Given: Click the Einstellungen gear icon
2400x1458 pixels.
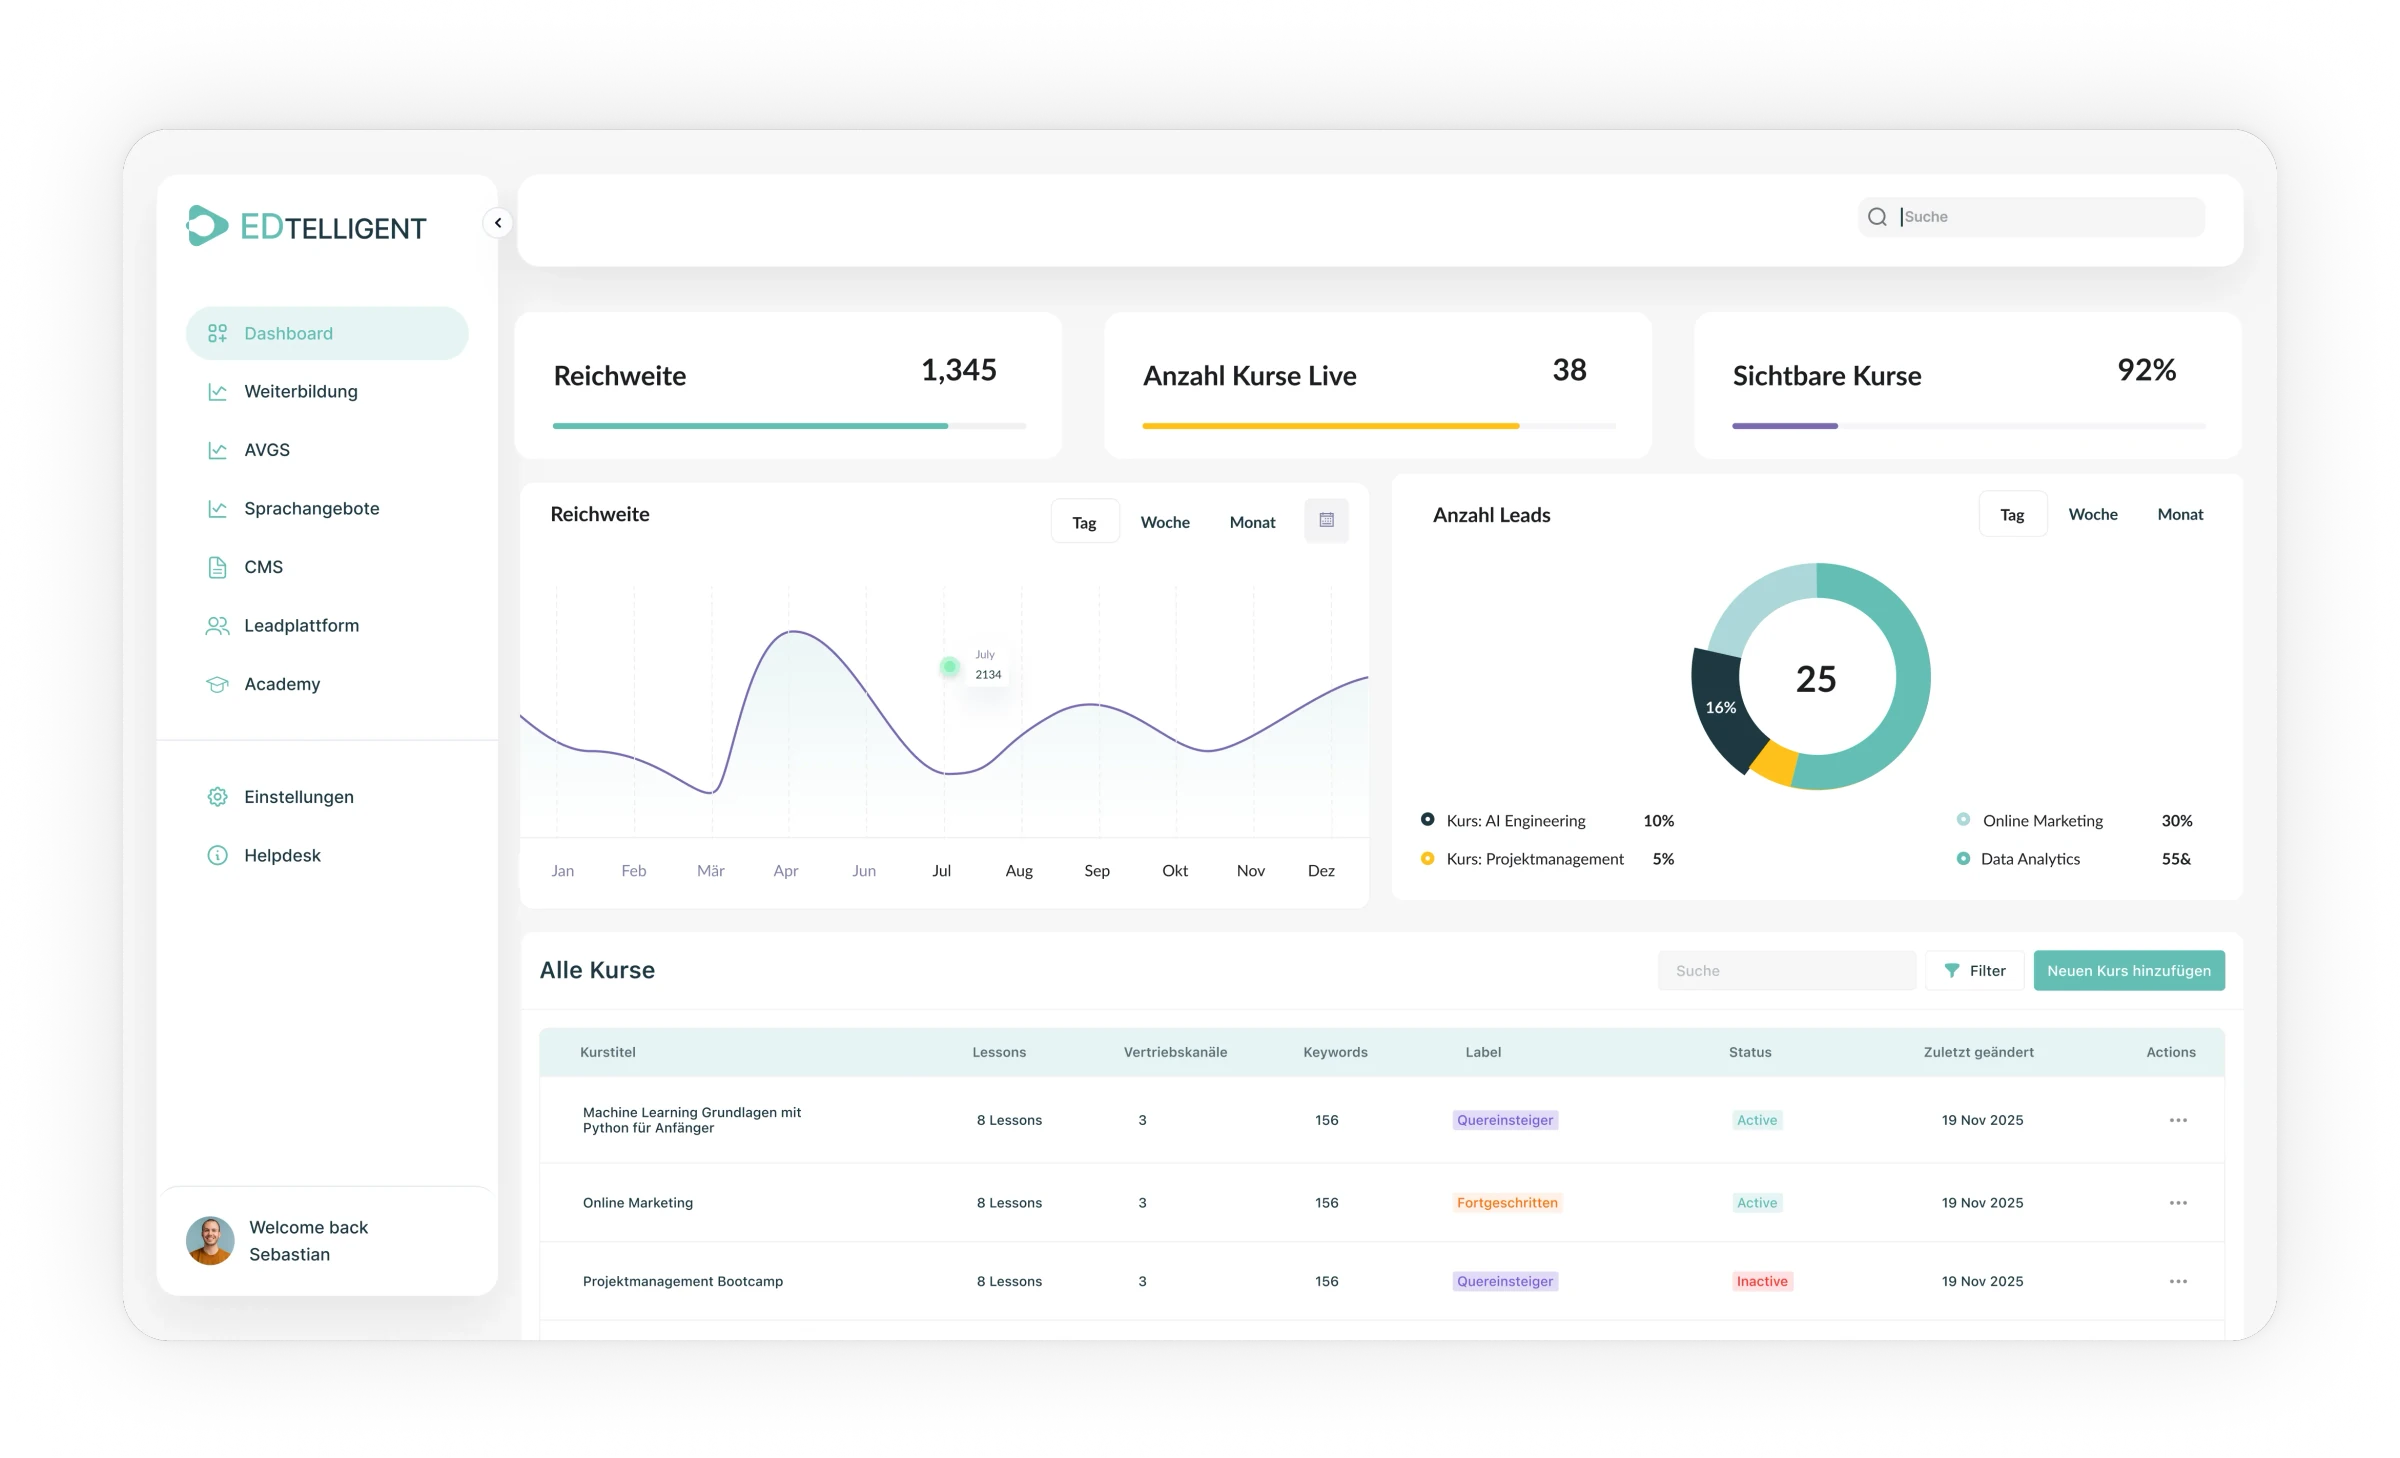Looking at the screenshot, I should [217, 796].
